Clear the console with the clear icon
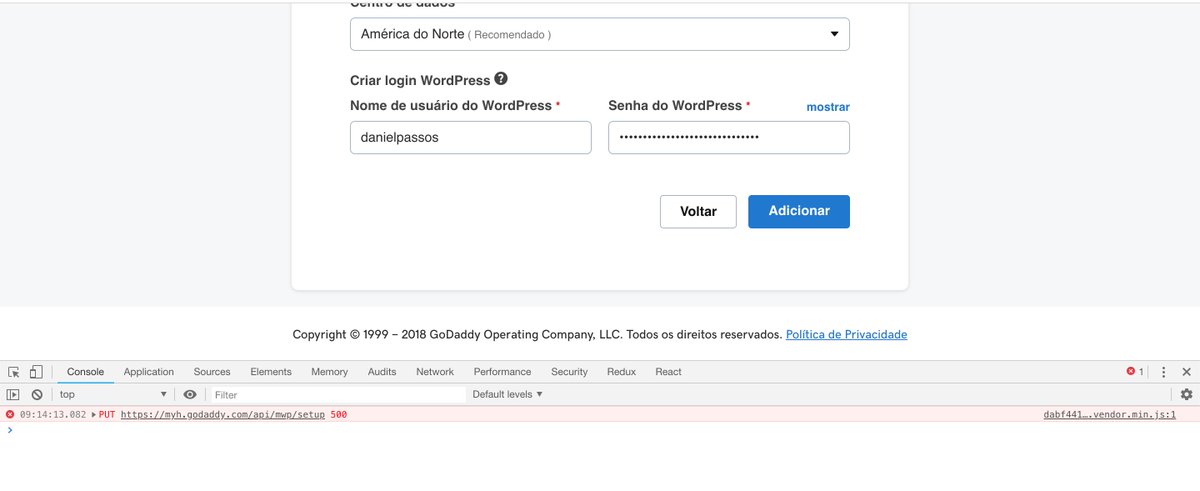 point(37,395)
